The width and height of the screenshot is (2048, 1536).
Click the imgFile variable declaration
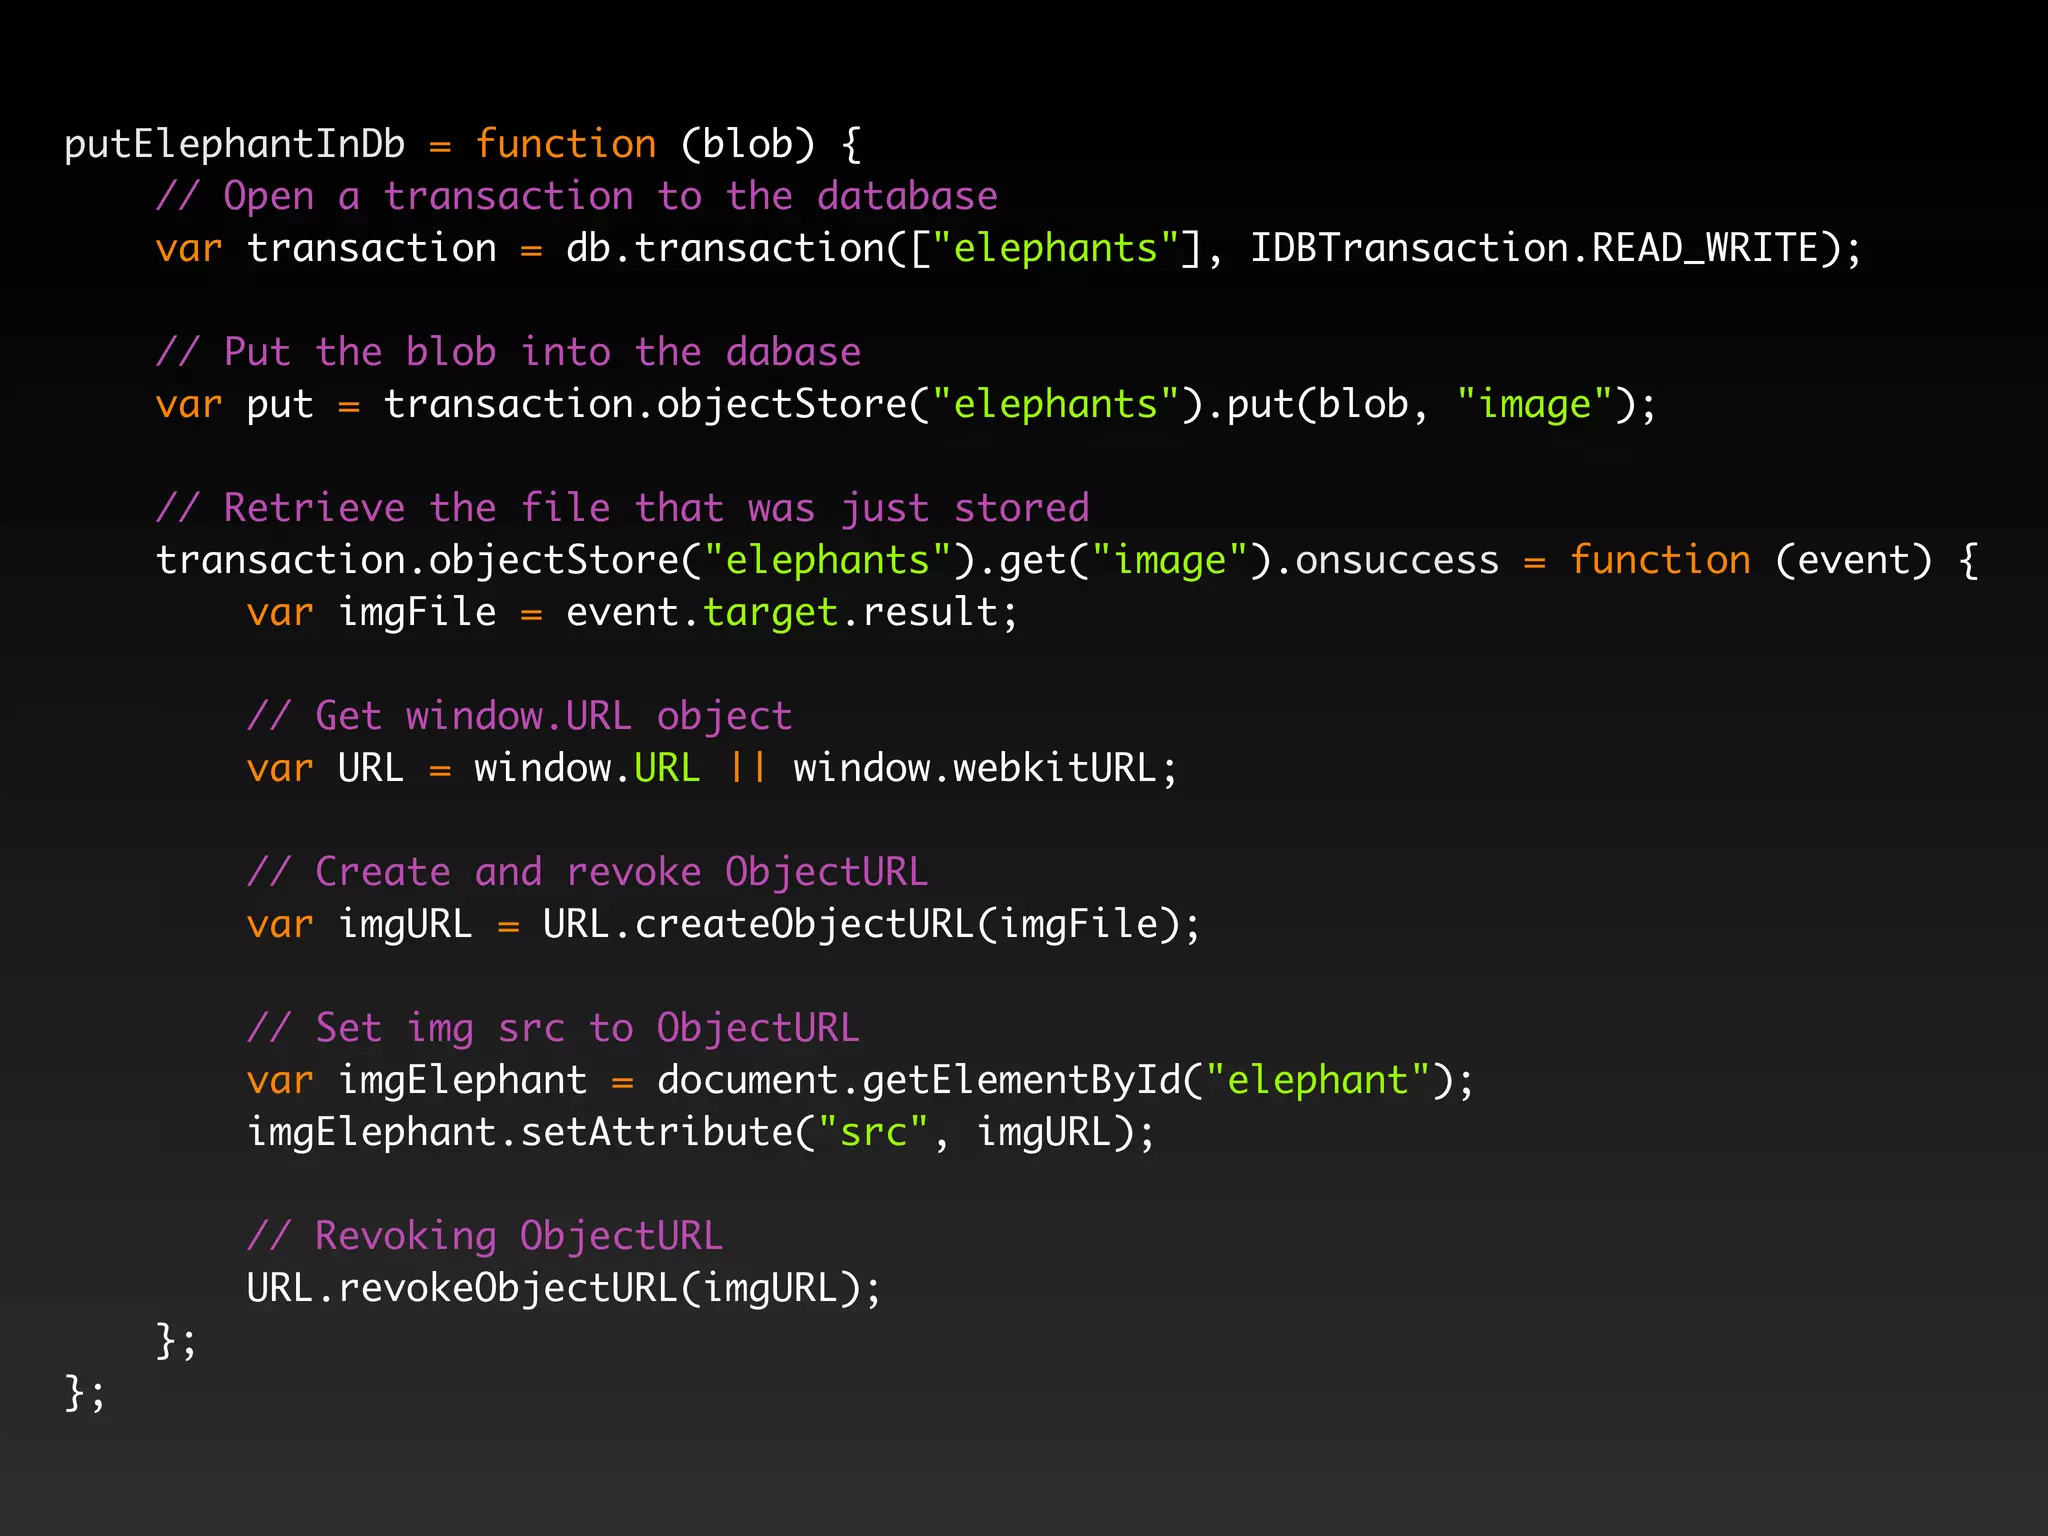point(416,613)
